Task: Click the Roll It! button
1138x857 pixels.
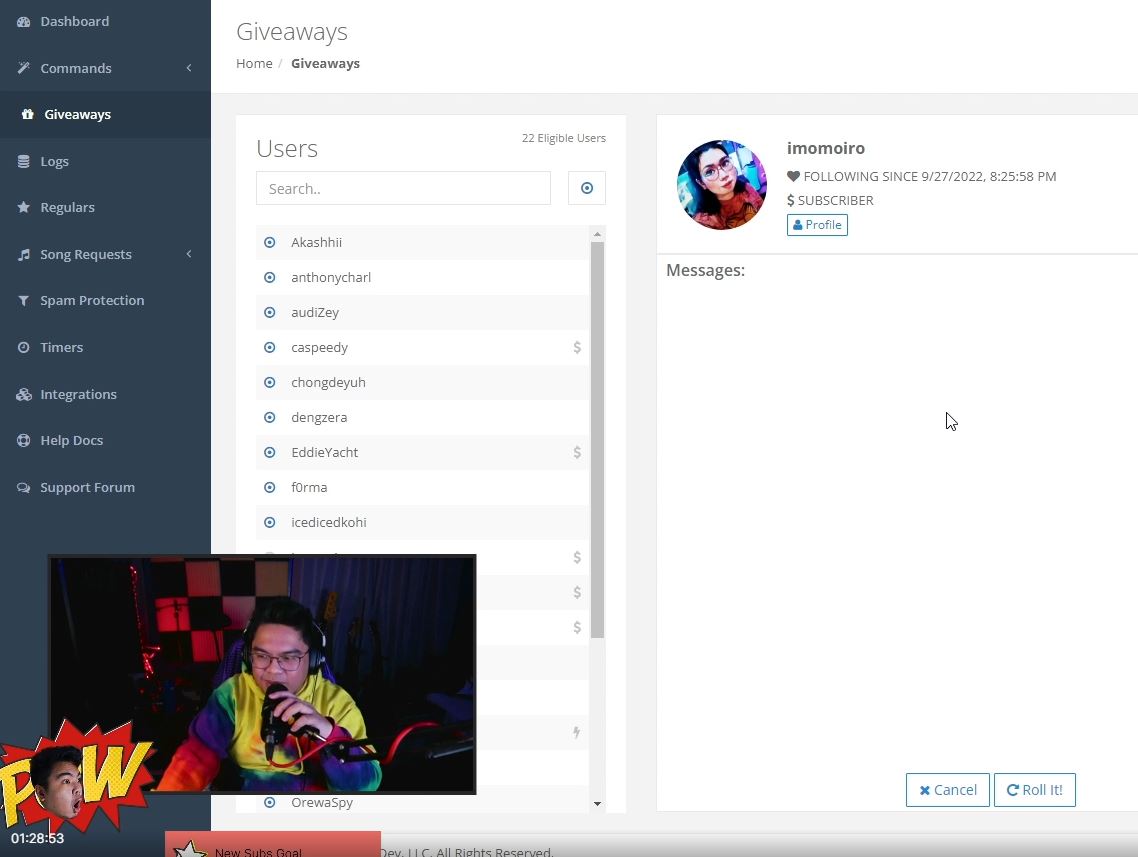Action: click(1034, 790)
